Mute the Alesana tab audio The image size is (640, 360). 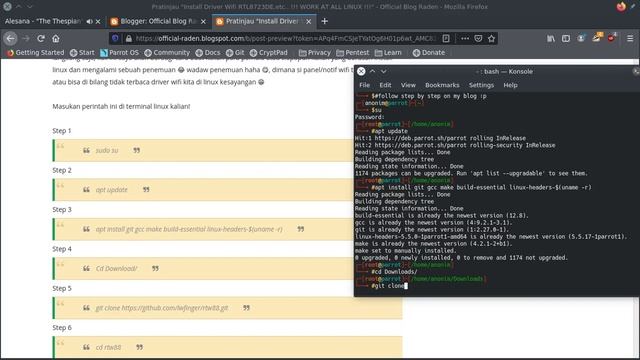[89, 22]
